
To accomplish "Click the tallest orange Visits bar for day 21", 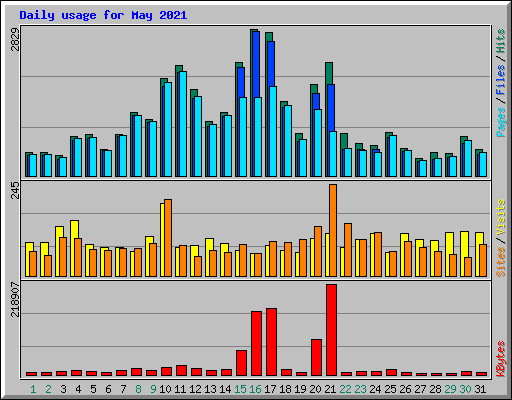I will pyautogui.click(x=333, y=230).
